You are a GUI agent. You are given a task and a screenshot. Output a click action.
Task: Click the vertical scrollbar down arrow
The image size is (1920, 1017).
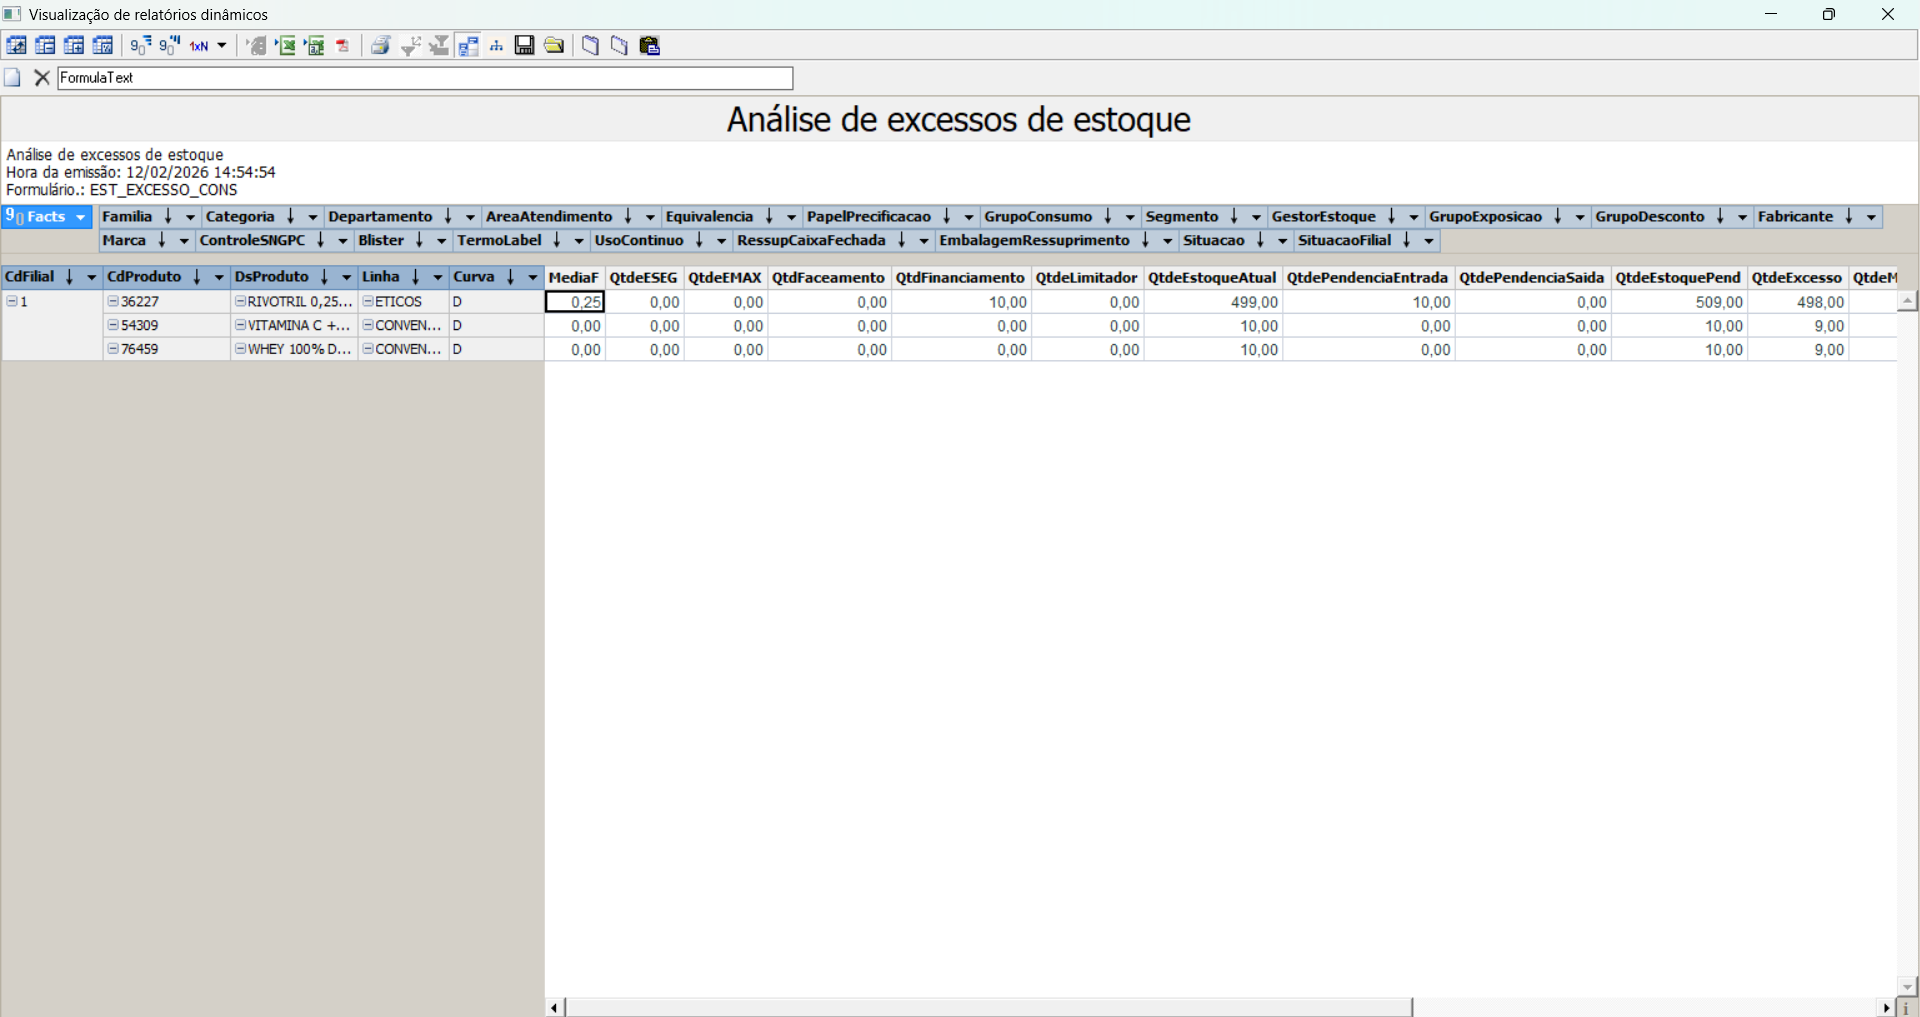click(x=1907, y=986)
